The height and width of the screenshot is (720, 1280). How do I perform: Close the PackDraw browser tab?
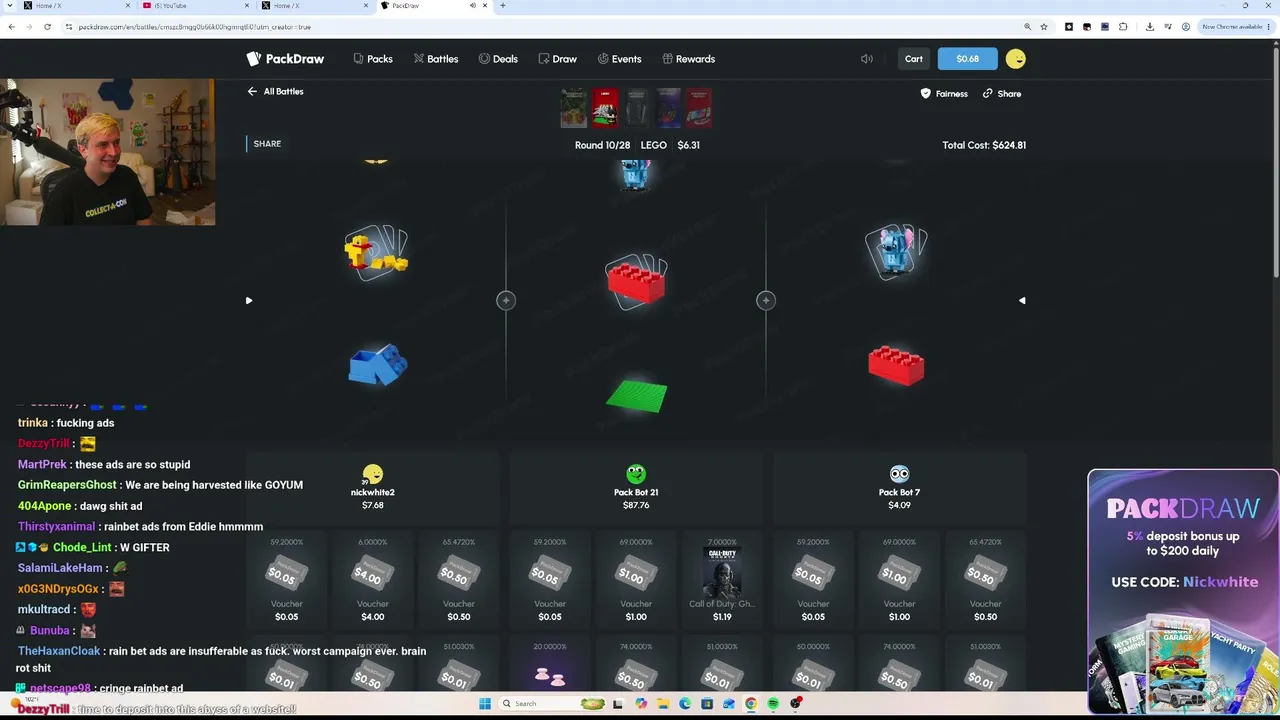coord(487,6)
